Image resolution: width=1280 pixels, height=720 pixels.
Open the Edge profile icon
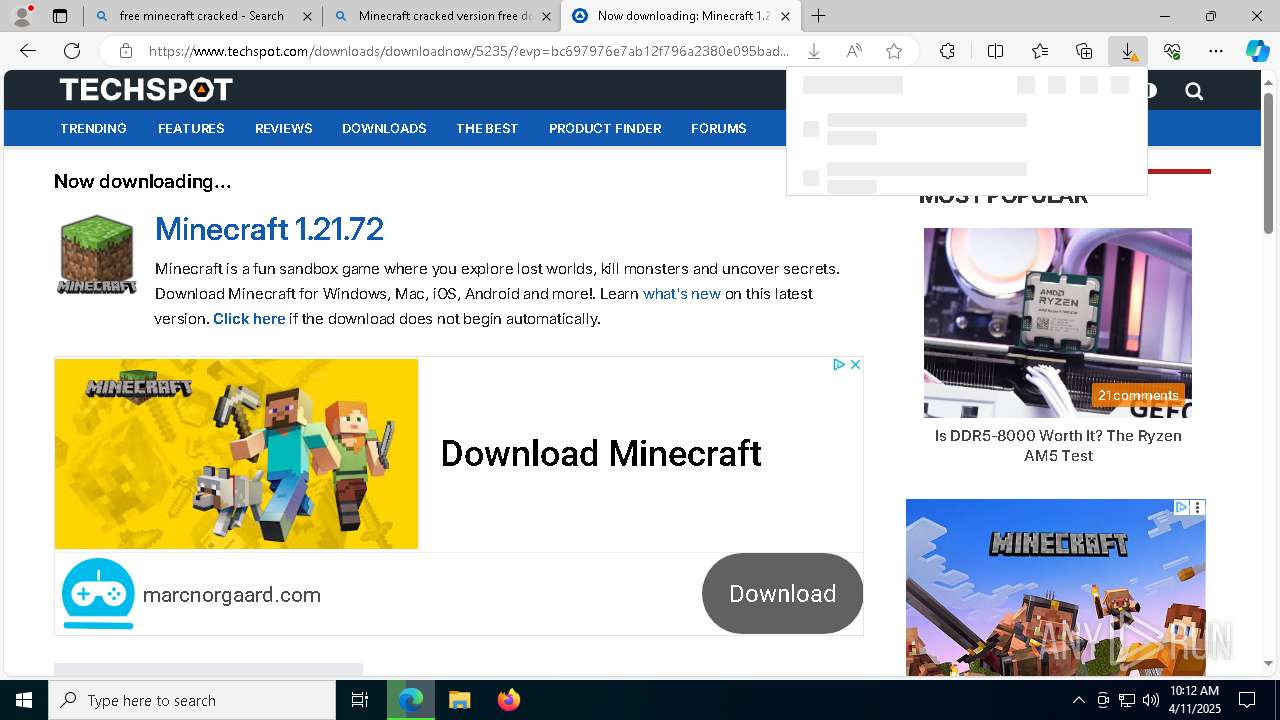22,16
